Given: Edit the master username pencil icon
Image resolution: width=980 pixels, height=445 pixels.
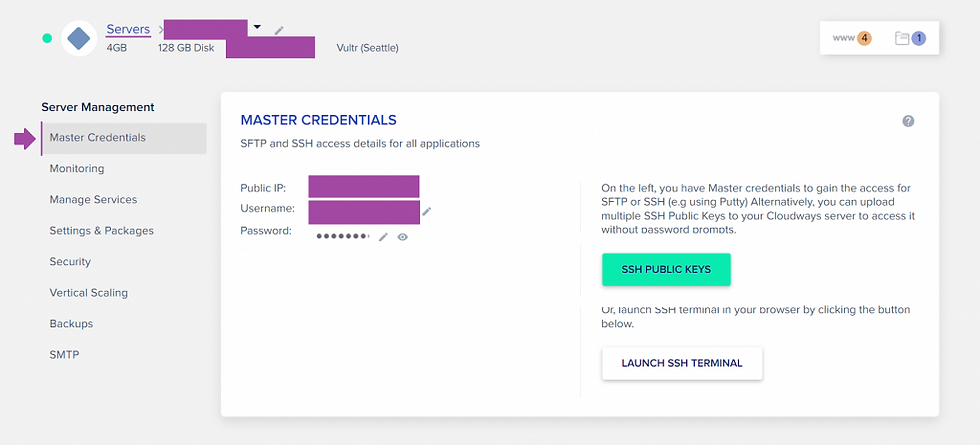Looking at the screenshot, I should 427,211.
